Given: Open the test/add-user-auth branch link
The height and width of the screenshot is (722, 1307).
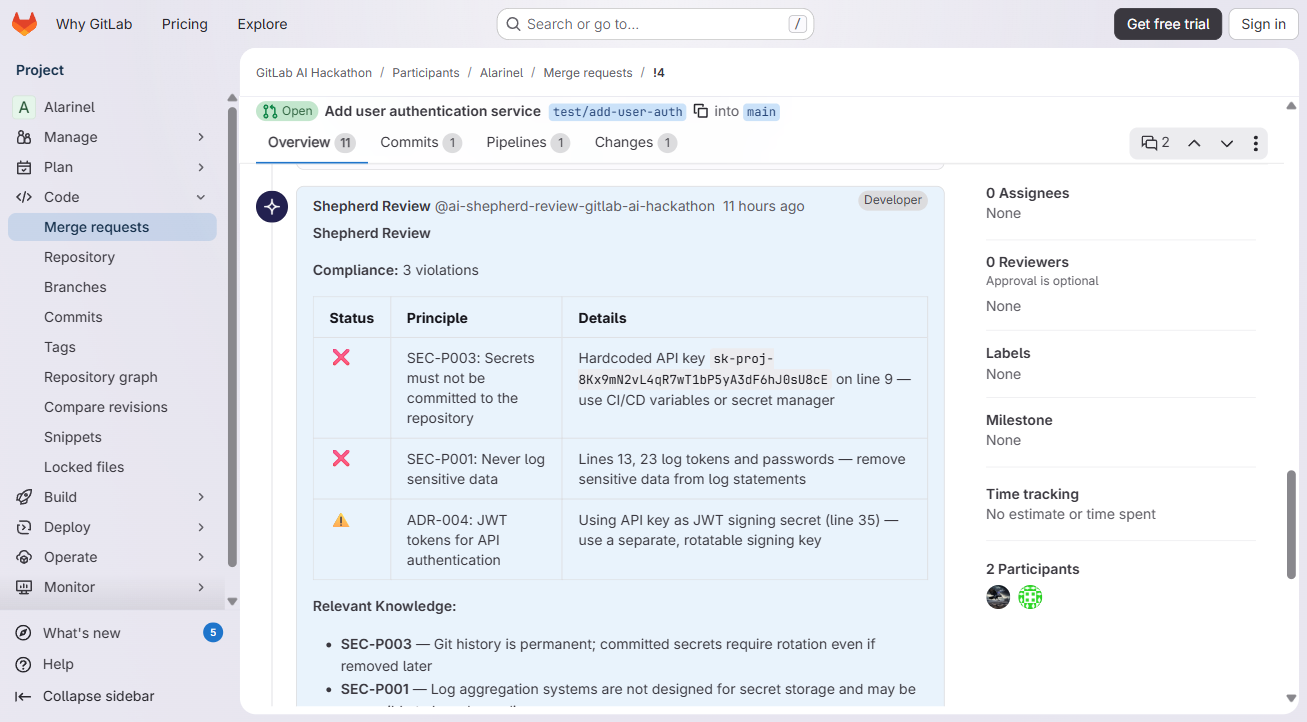Looking at the screenshot, I should [x=618, y=112].
